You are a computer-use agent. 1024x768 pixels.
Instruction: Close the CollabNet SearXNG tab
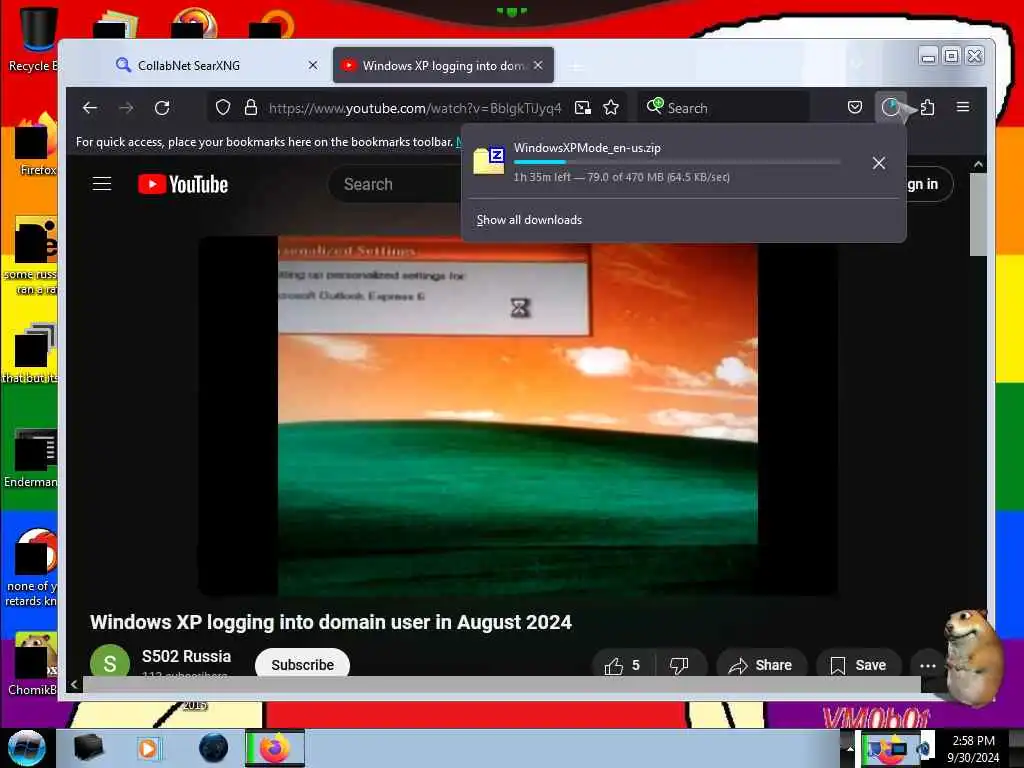tap(313, 65)
